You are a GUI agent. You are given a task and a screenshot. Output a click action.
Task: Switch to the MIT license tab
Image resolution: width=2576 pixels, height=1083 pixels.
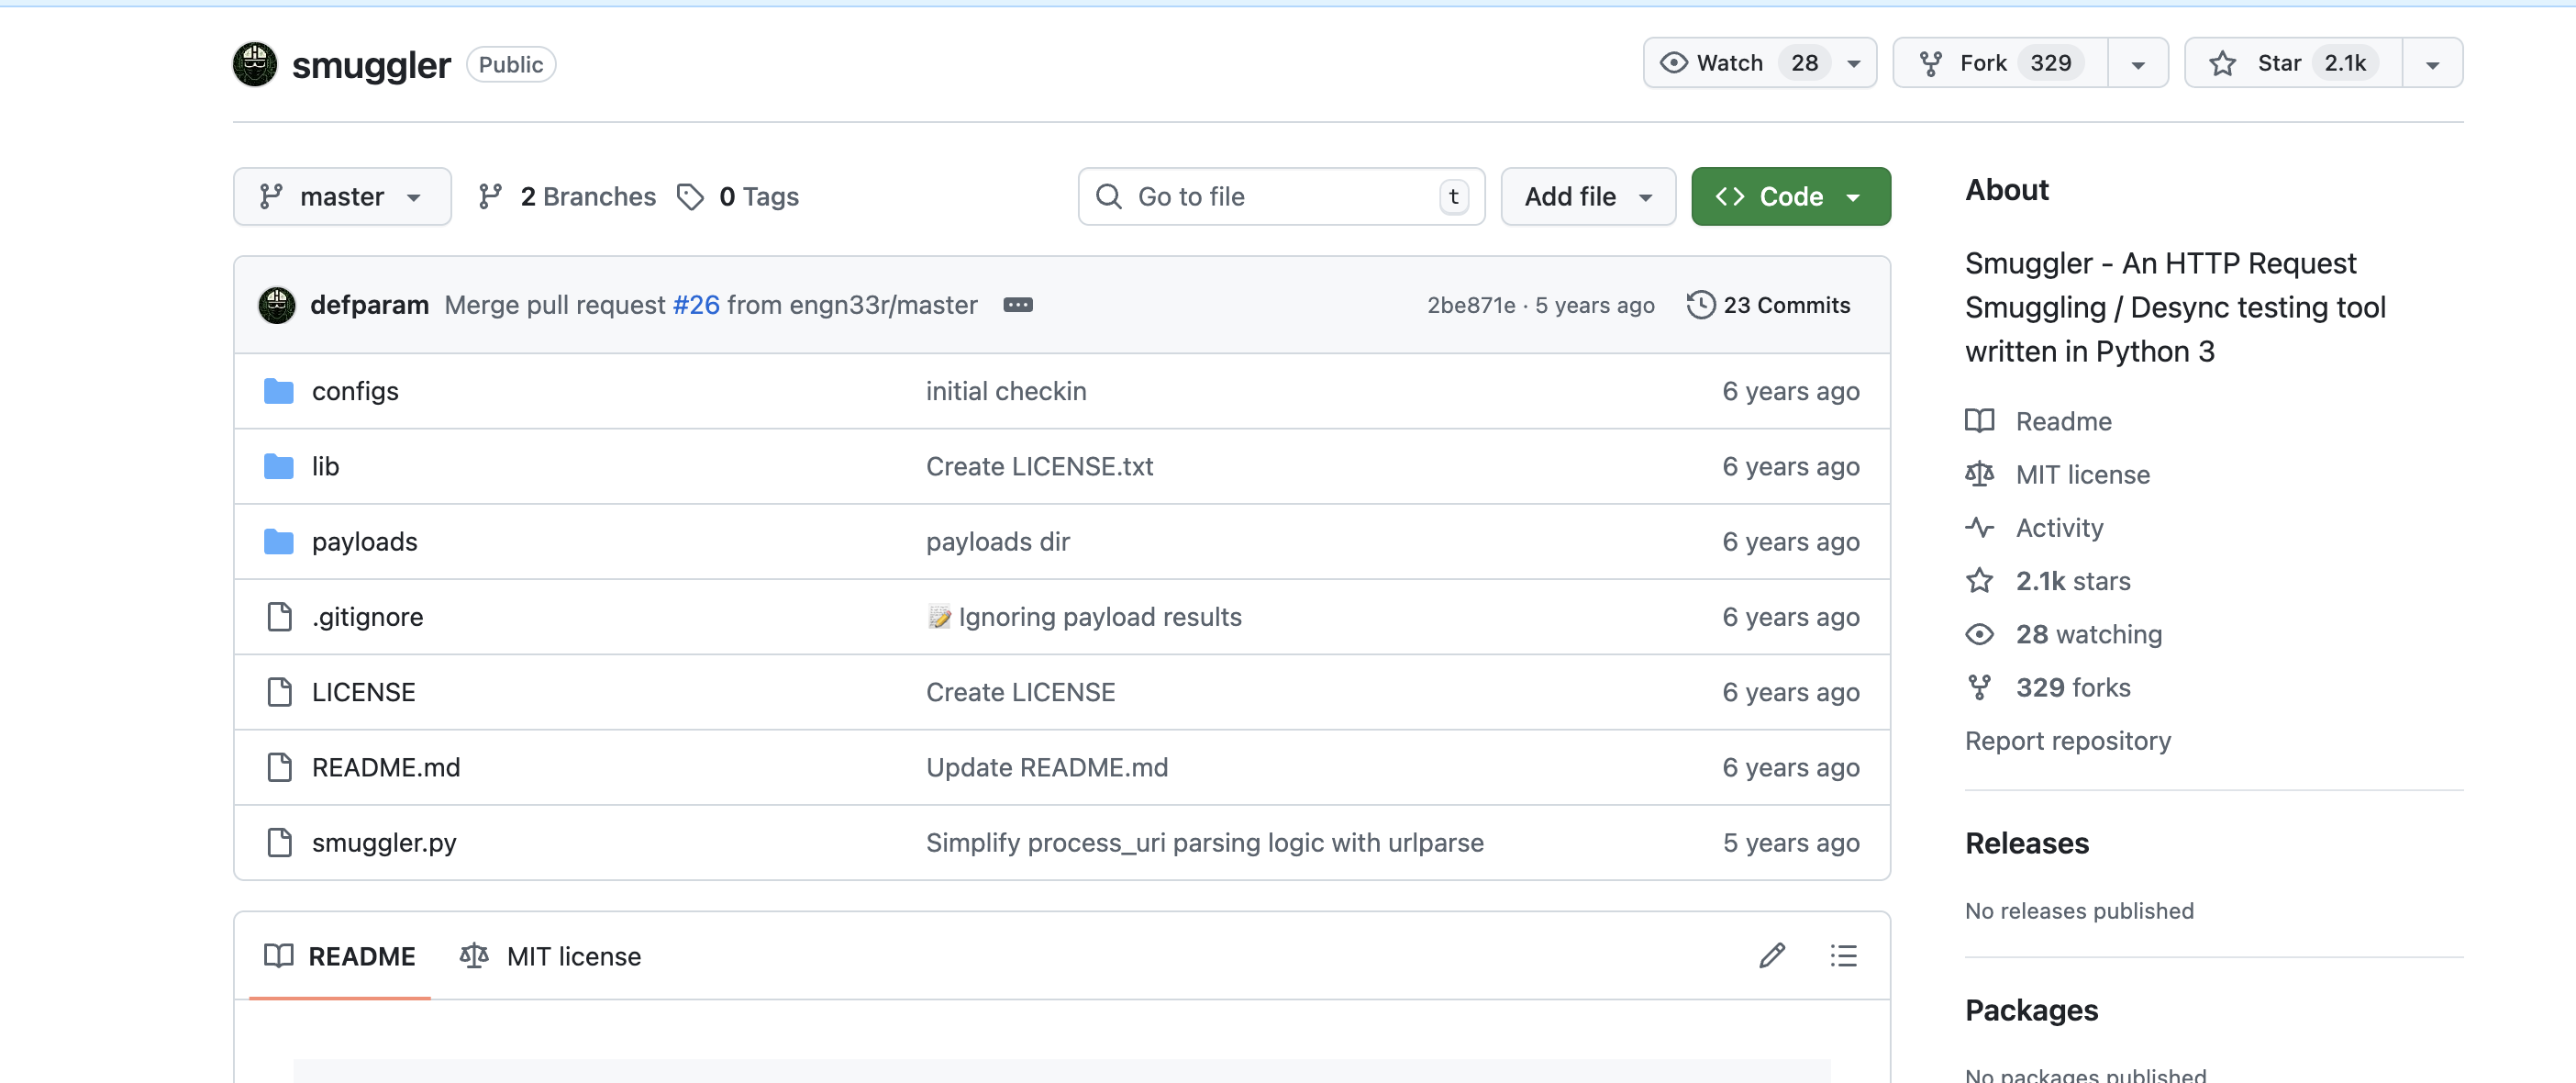click(551, 956)
